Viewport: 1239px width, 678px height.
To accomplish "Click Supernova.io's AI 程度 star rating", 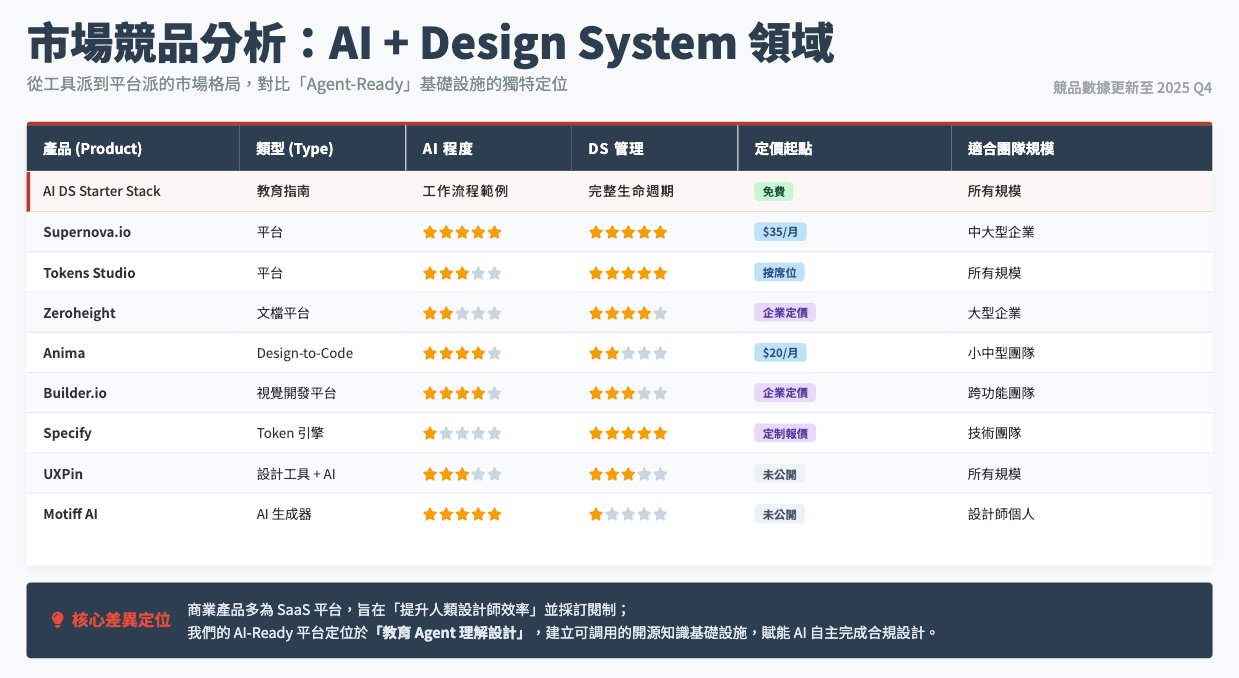I will (x=462, y=232).
